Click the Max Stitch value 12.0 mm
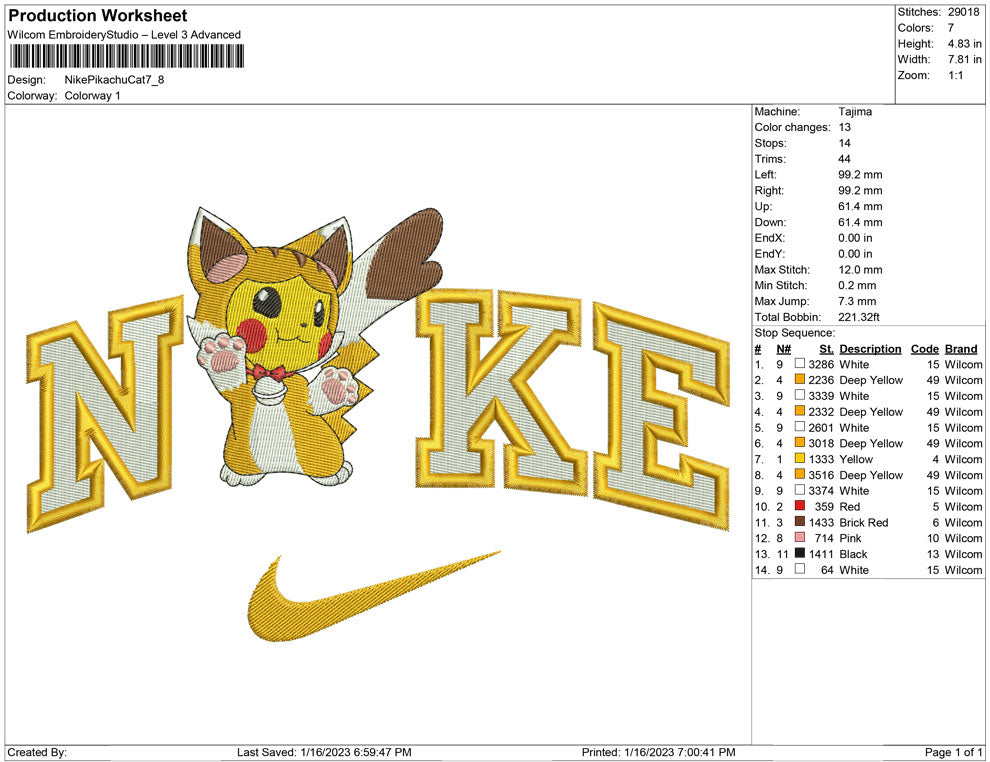This screenshot has height=762, width=990. pos(861,270)
